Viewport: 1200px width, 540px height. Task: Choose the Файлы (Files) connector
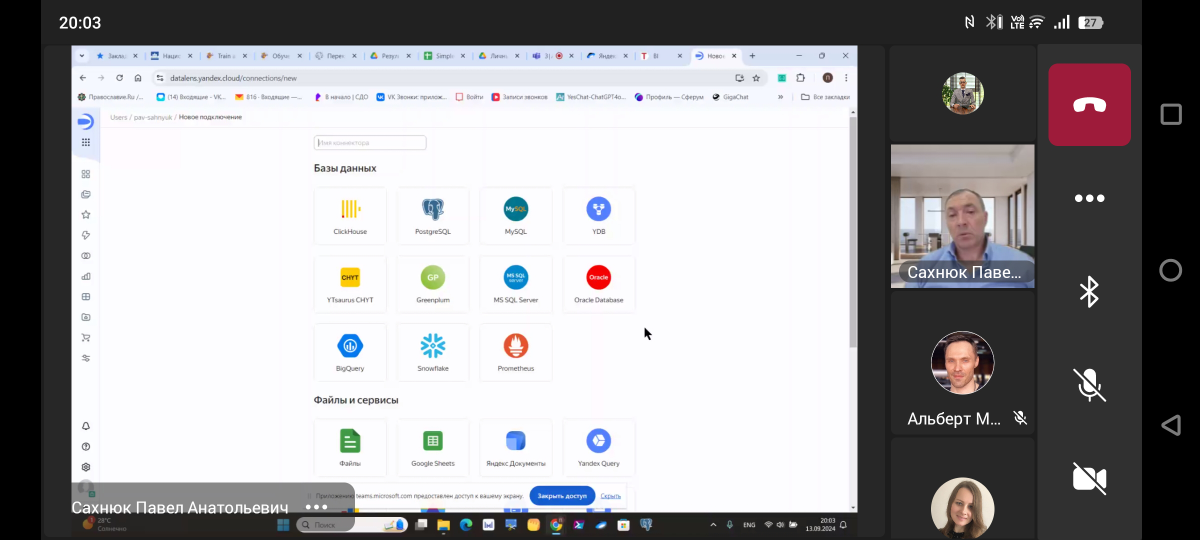[x=350, y=447]
